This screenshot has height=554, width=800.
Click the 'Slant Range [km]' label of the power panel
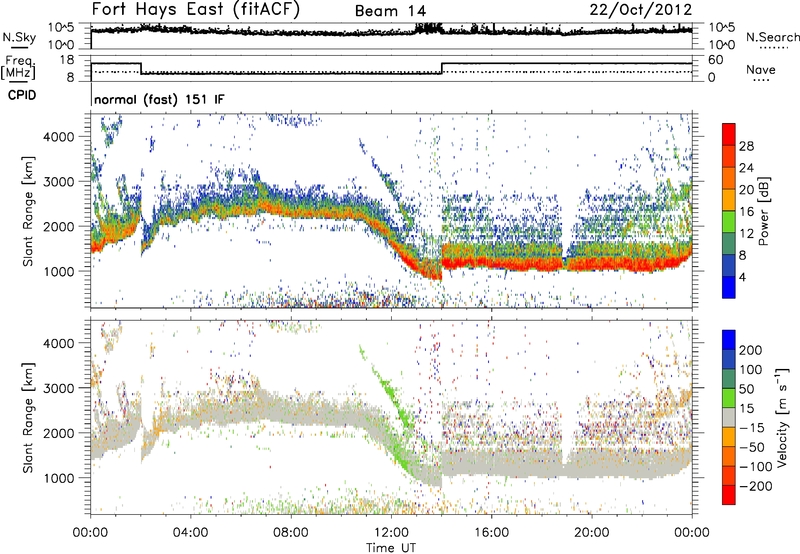click(28, 211)
